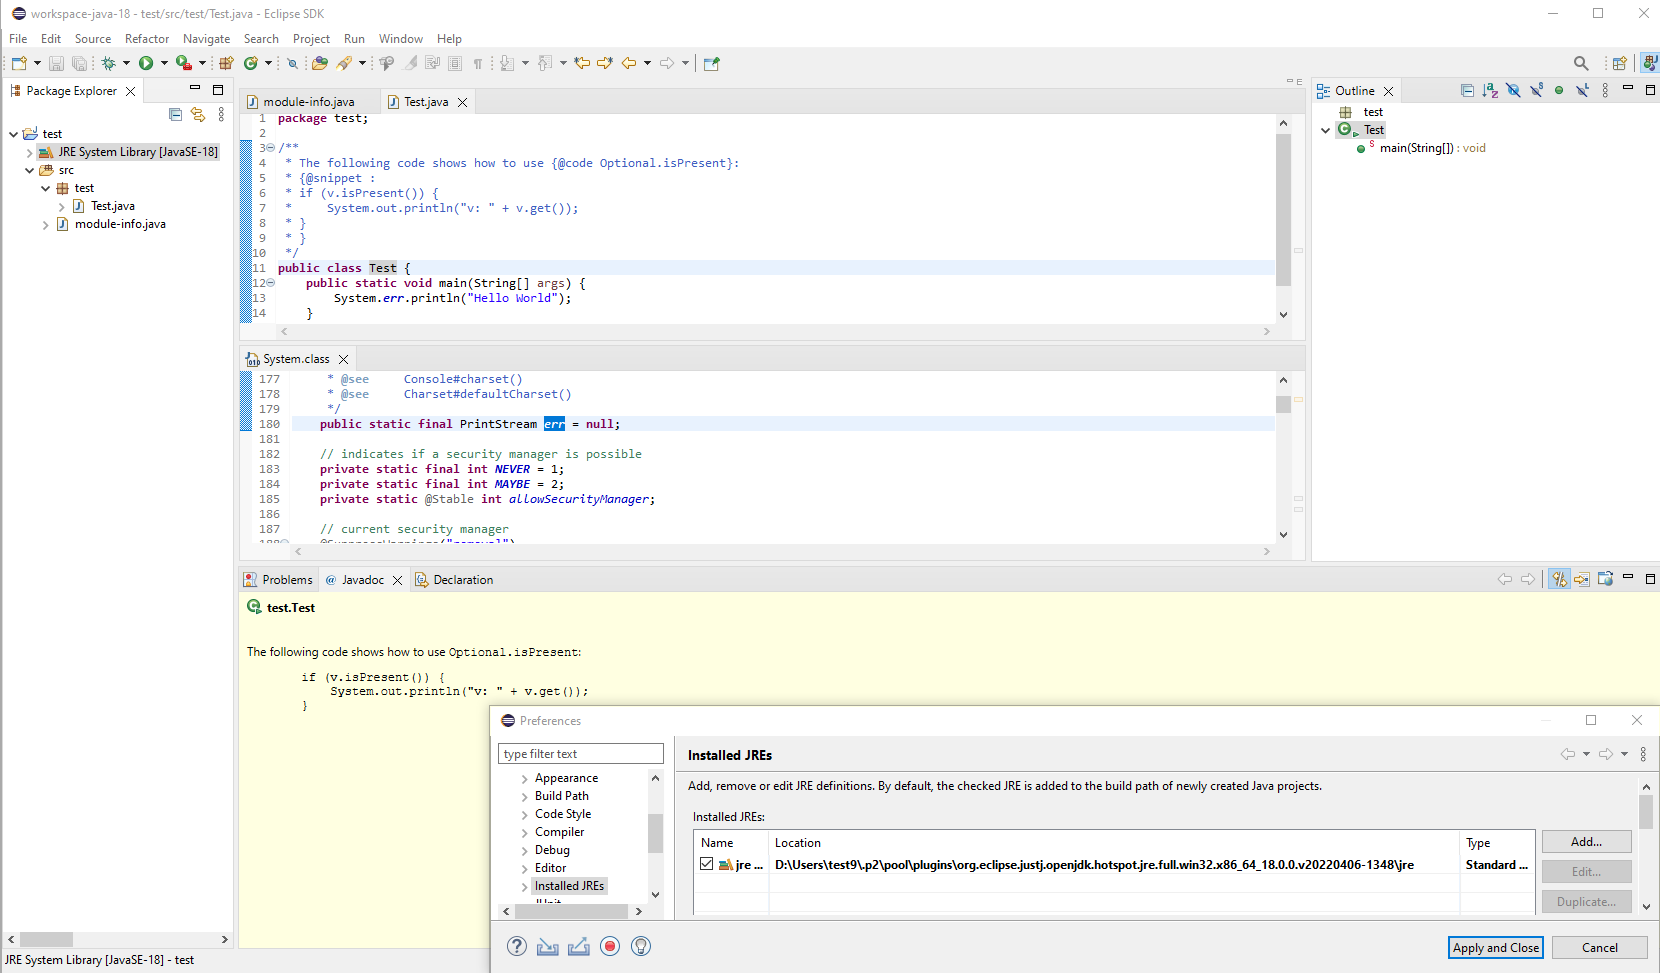This screenshot has width=1660, height=973.
Task: Switch to the module-info.java editor tab
Action: (x=308, y=102)
